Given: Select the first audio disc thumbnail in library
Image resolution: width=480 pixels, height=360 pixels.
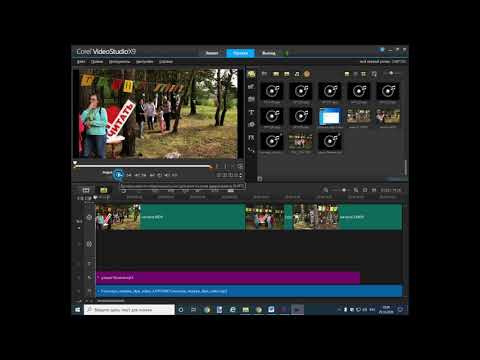Looking at the screenshot, I should click(272, 91).
